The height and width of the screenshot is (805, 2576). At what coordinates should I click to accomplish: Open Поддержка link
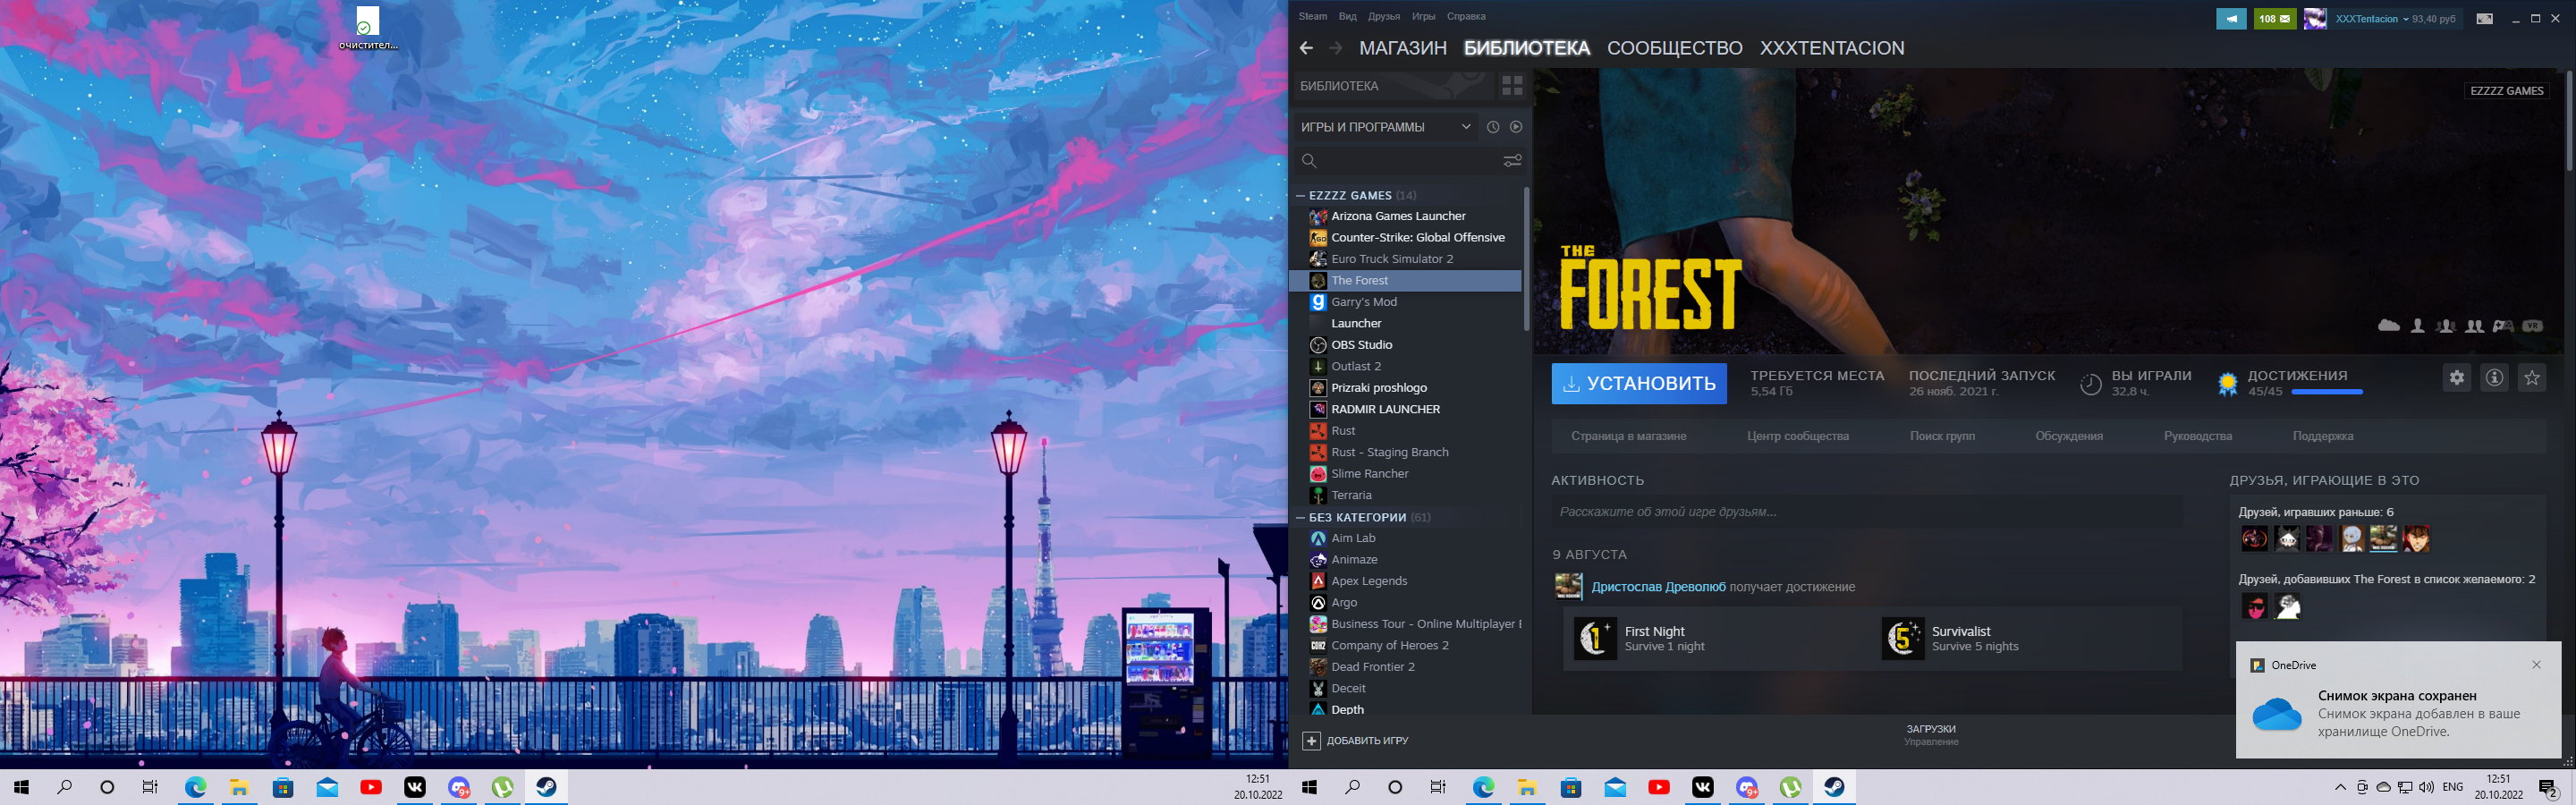(2323, 436)
